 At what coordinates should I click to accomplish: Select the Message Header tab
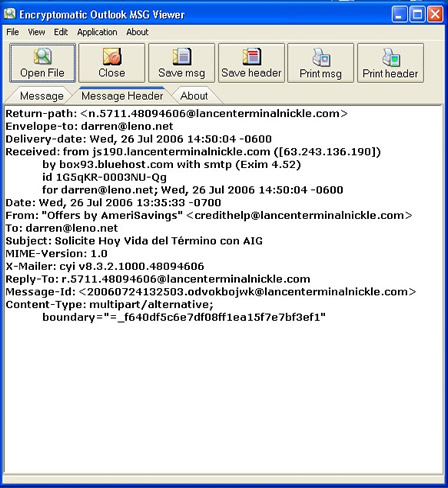122,96
